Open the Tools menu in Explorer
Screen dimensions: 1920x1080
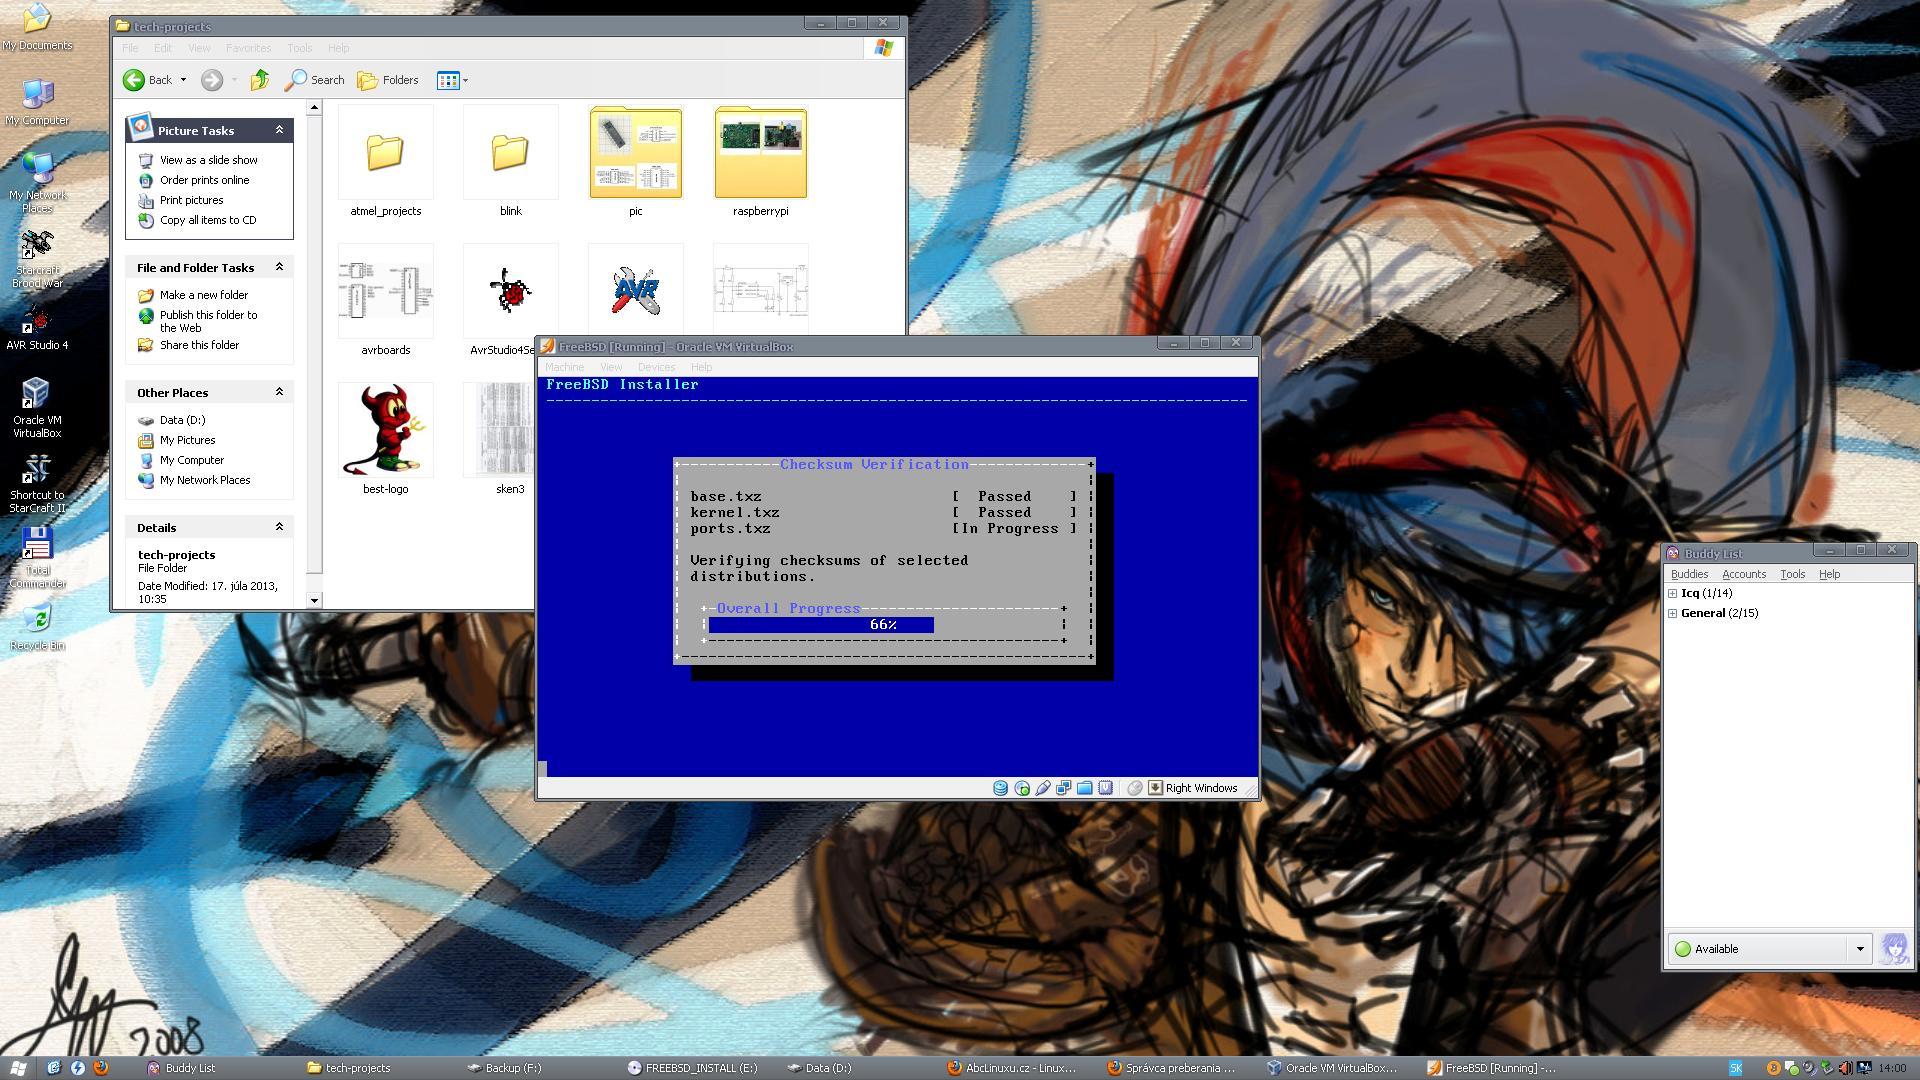(x=299, y=48)
